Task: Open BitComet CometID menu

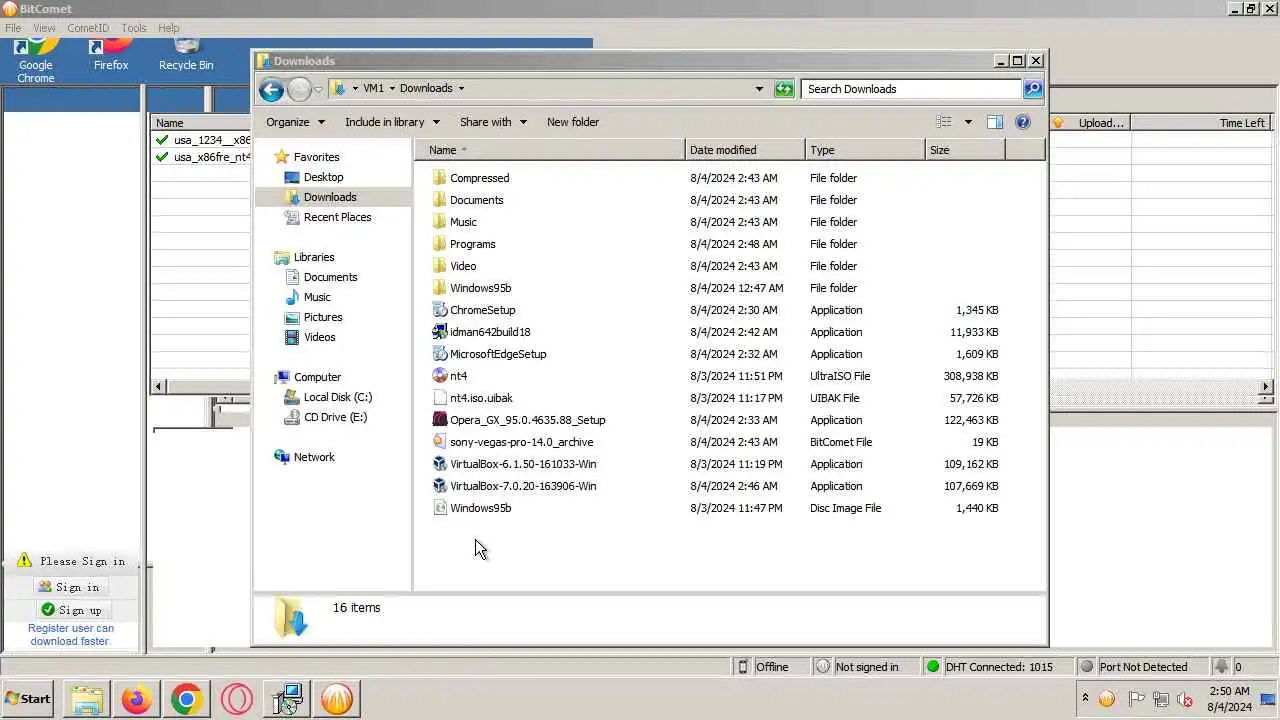Action: tap(88, 28)
